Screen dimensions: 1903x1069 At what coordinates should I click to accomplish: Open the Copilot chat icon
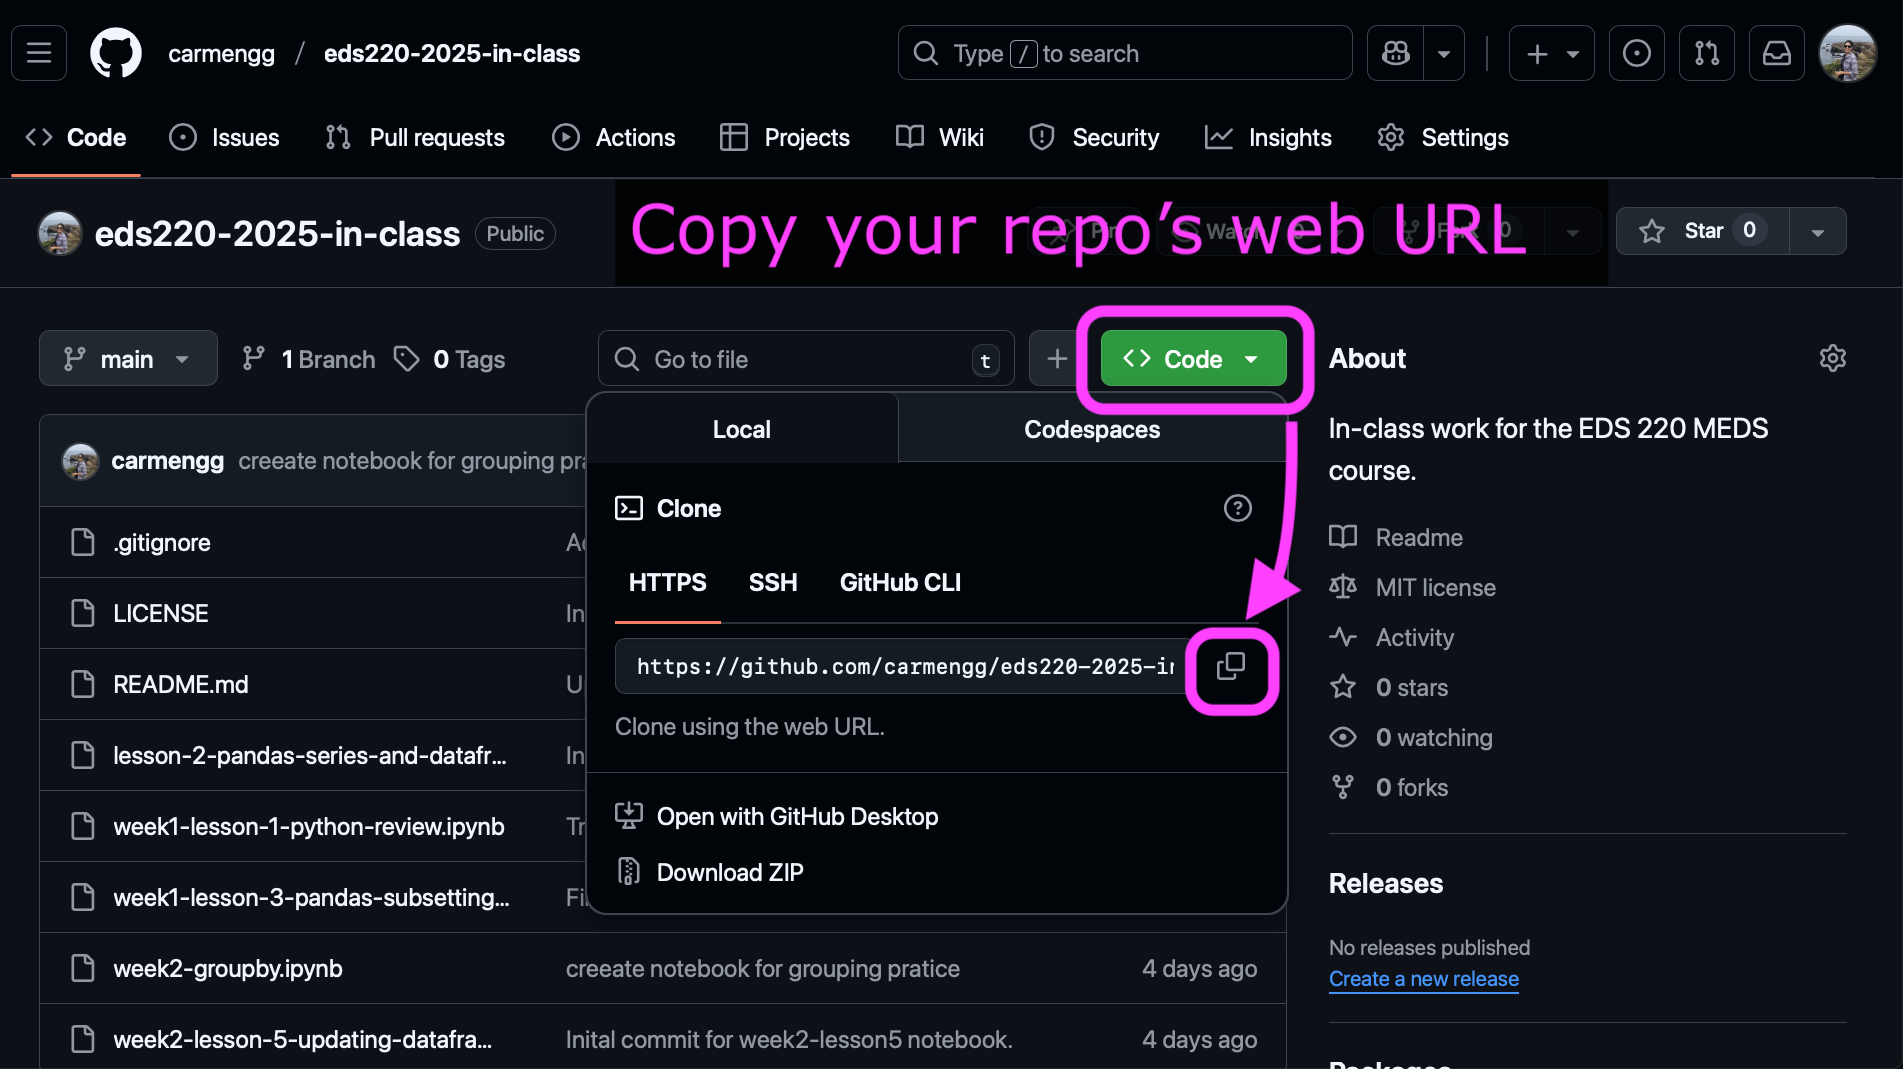coord(1396,53)
